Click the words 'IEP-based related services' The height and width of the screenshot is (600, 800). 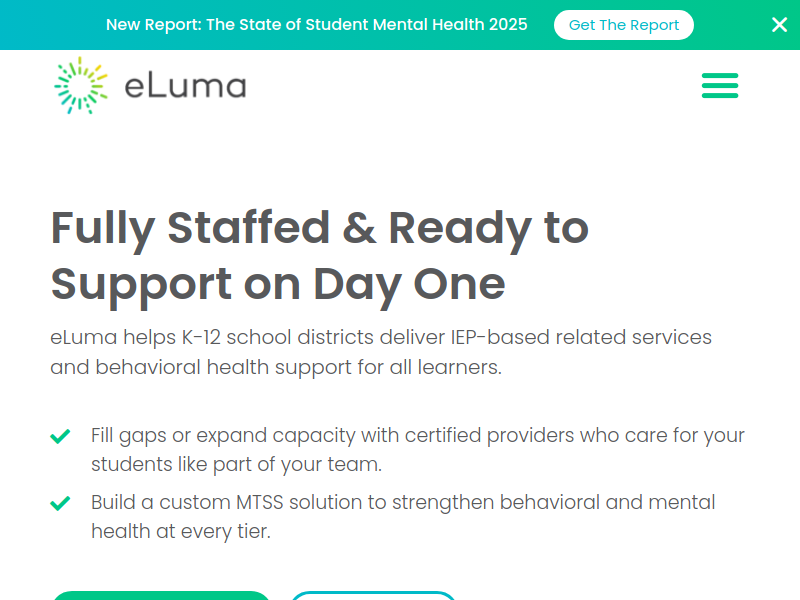coord(582,337)
